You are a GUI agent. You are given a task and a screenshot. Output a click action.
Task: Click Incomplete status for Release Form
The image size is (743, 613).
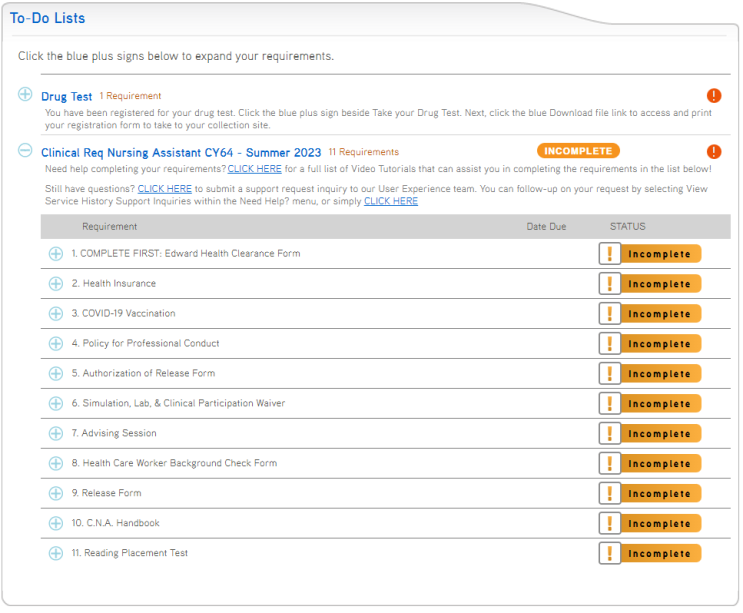click(661, 493)
